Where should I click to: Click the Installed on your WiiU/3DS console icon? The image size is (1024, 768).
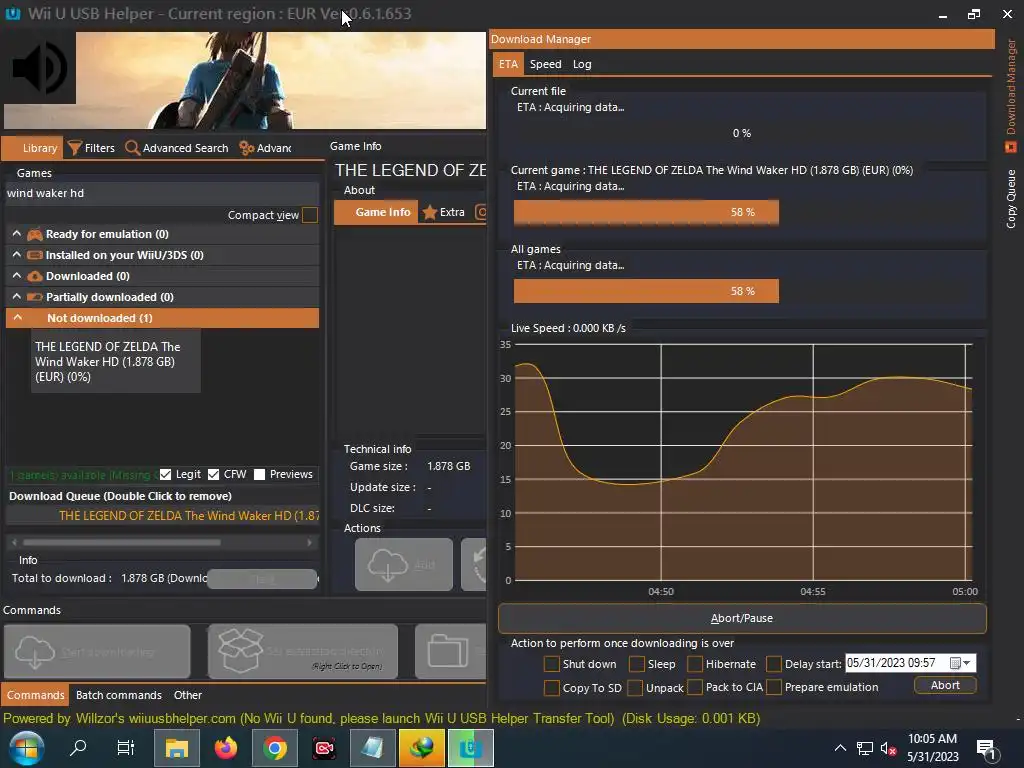click(35, 255)
